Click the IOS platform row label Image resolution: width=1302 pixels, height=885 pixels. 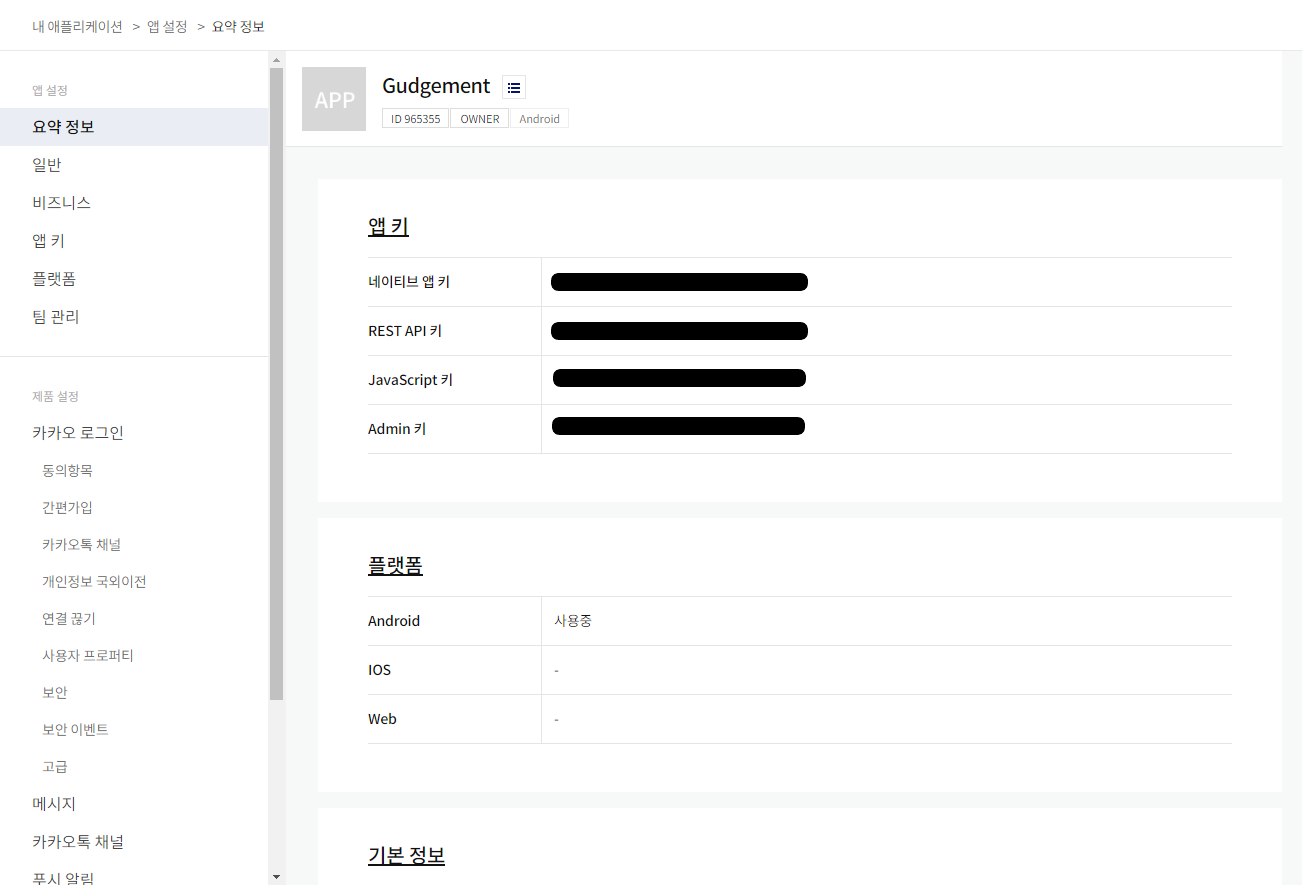click(379, 670)
